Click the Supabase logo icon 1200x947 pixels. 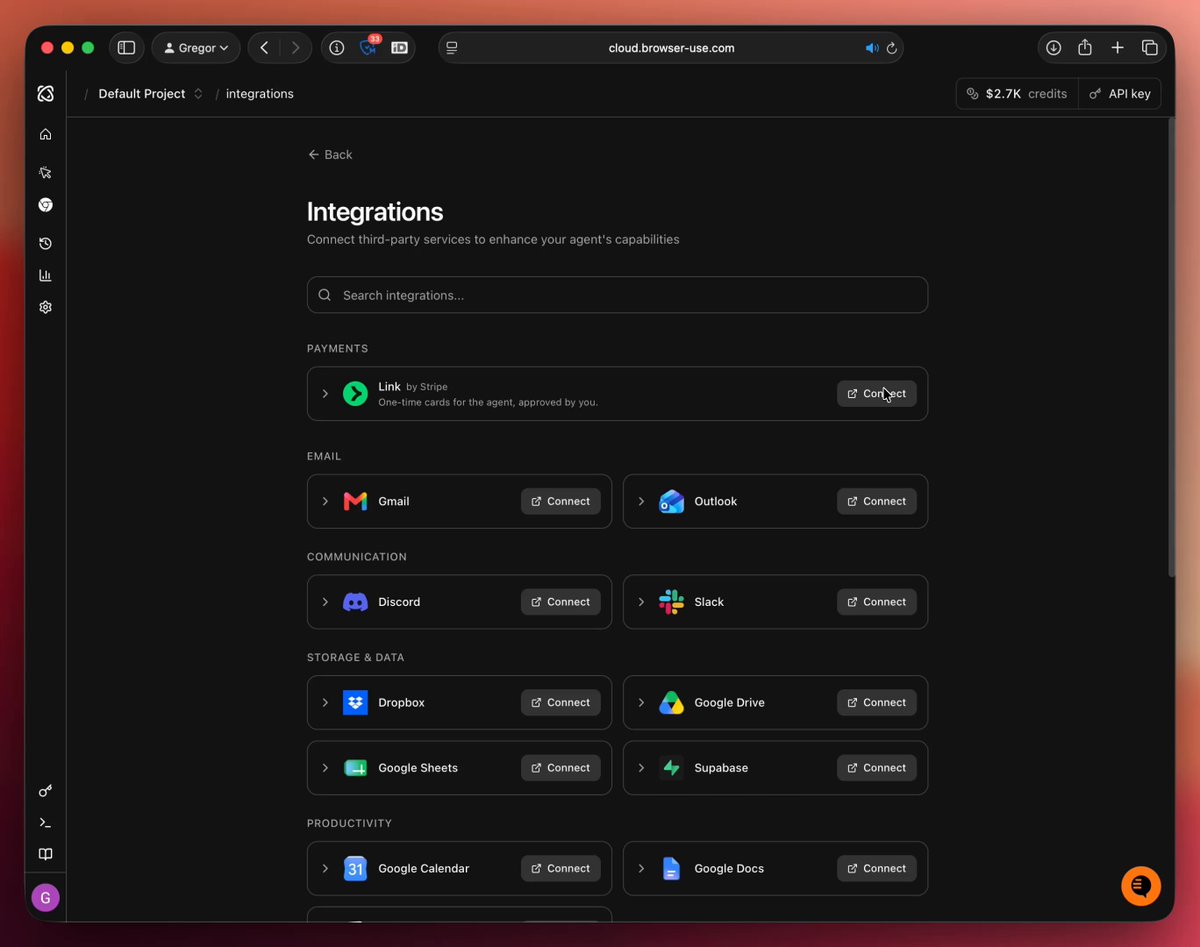(x=671, y=768)
